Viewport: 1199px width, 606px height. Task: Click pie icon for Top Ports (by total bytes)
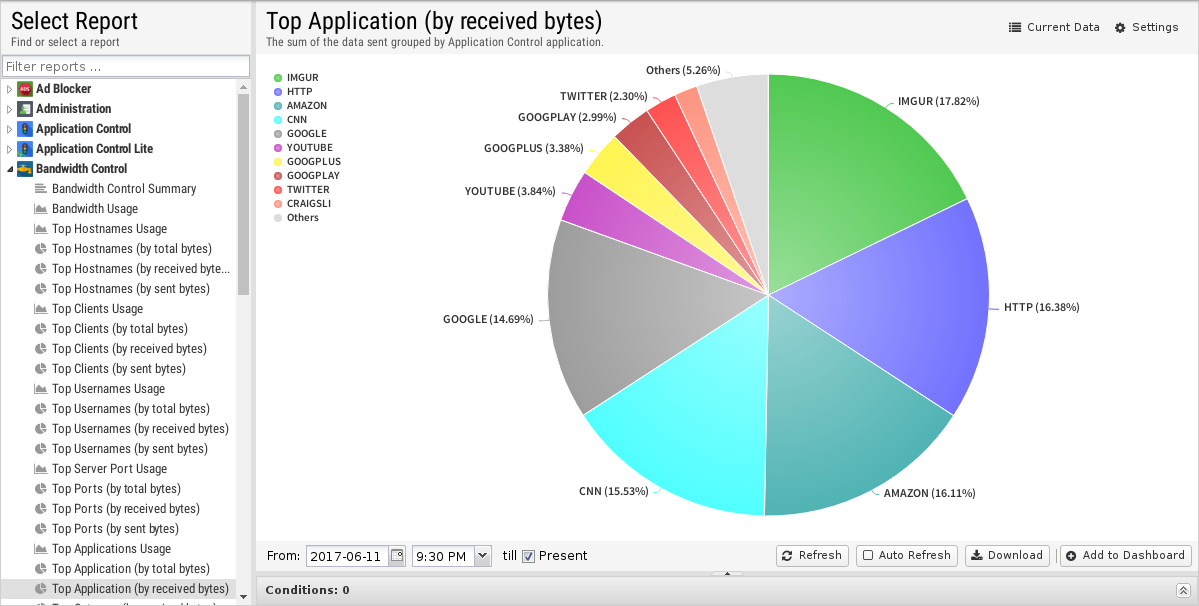coord(41,488)
